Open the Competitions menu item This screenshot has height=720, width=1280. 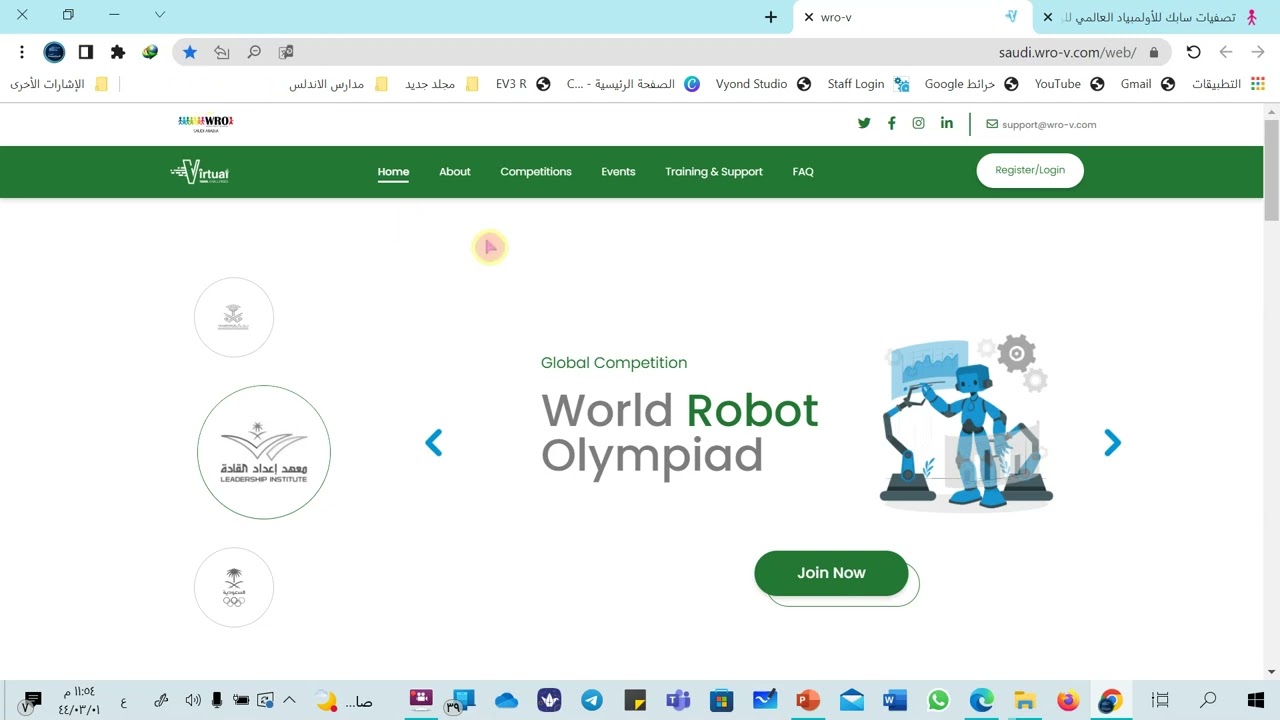click(536, 172)
